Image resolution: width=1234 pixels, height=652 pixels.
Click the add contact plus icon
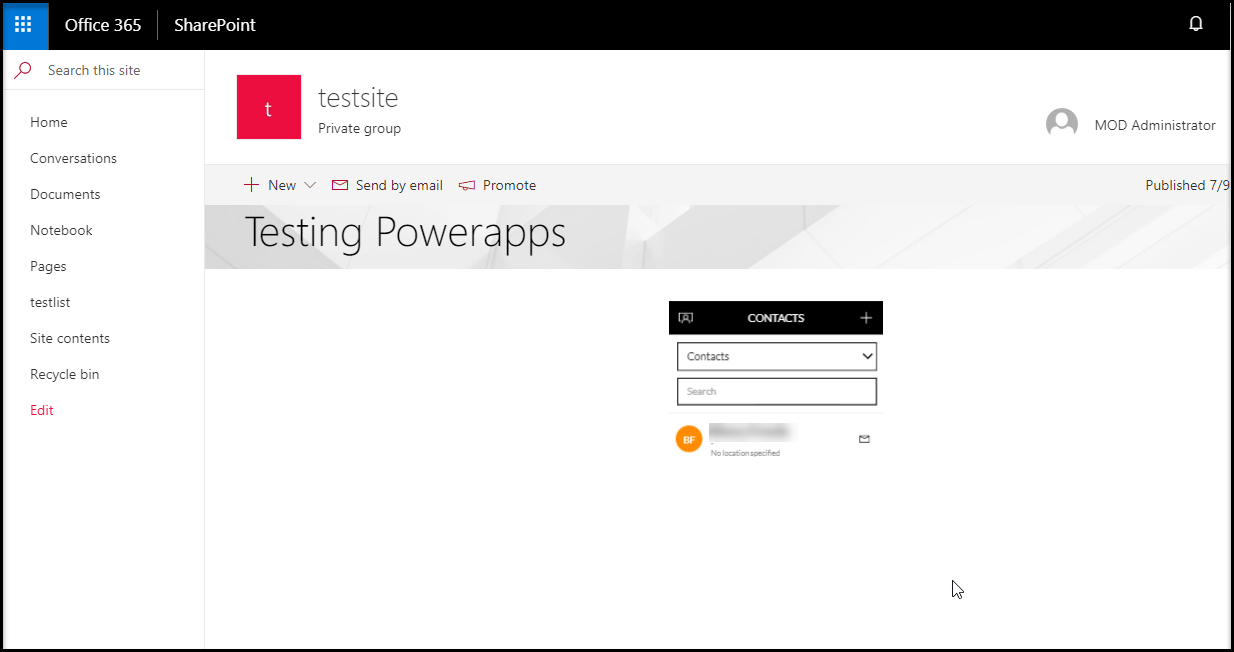[x=865, y=318]
